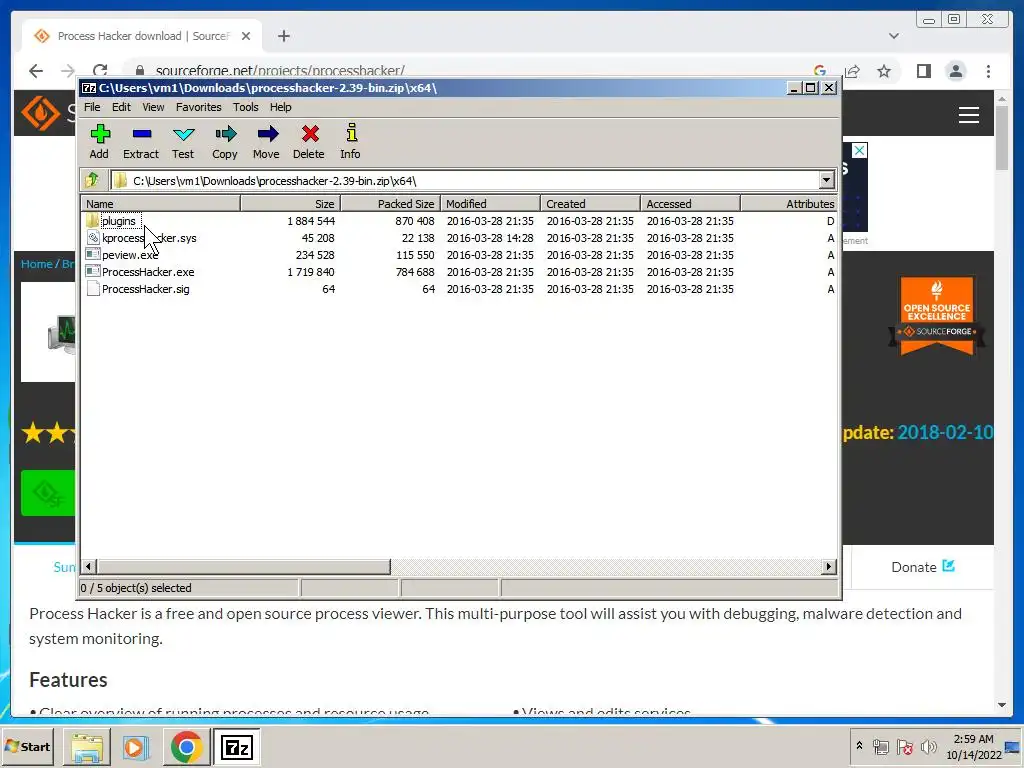Go up one folder level in 7-Zip
The width and height of the screenshot is (1024, 768).
[92, 180]
